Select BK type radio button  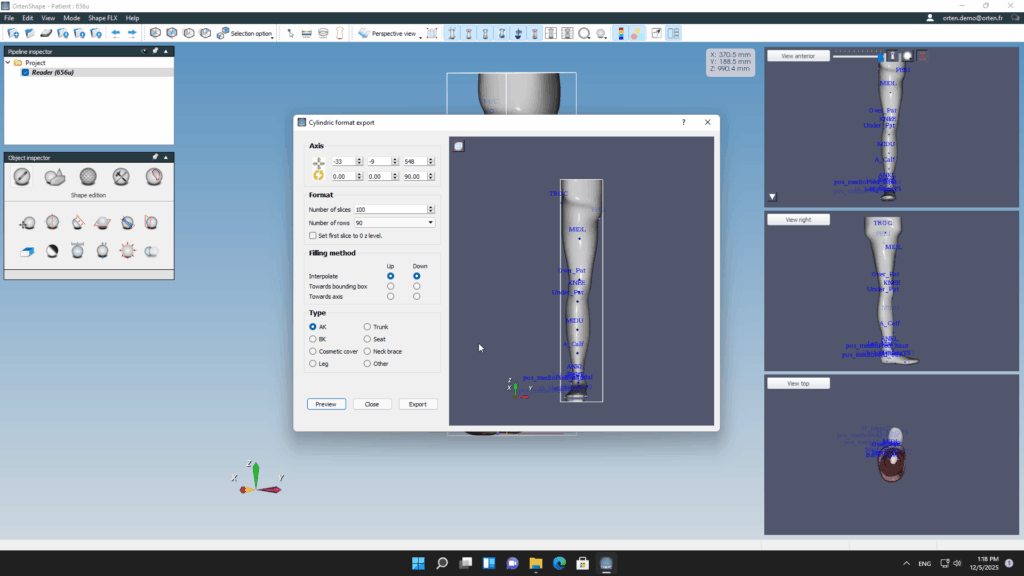pos(313,339)
